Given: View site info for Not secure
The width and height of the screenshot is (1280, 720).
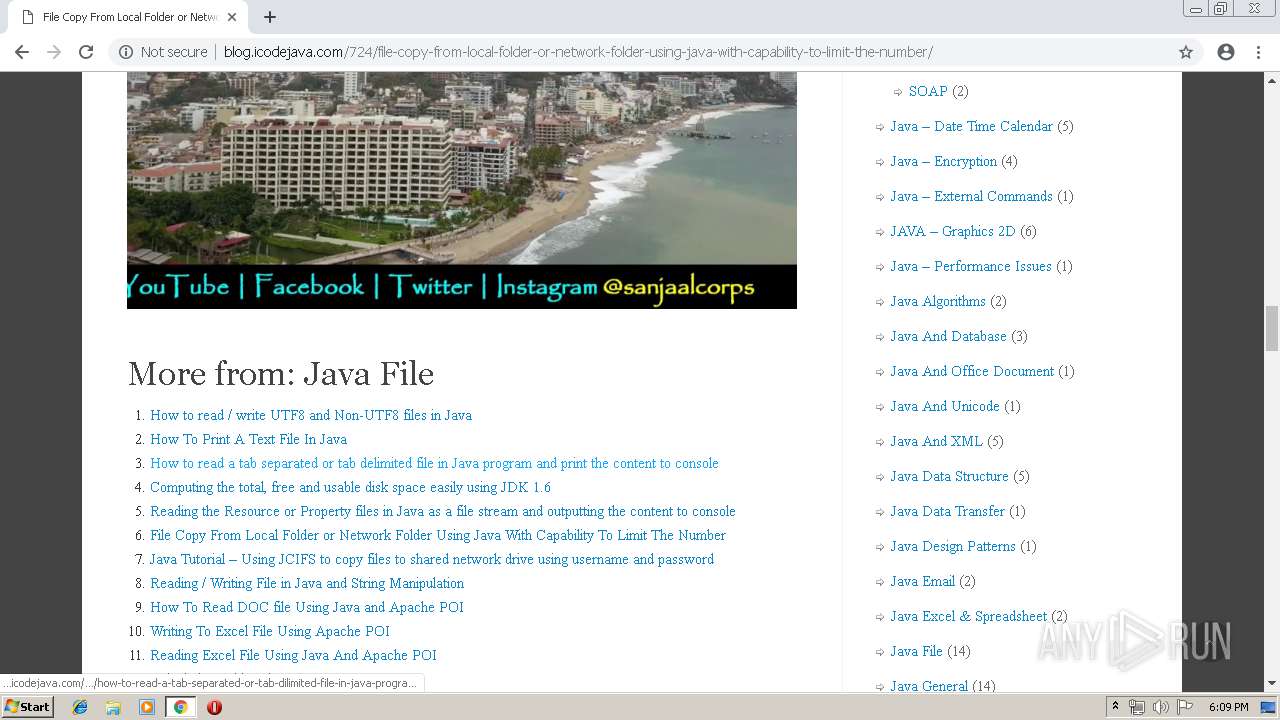Looking at the screenshot, I should tap(163, 52).
